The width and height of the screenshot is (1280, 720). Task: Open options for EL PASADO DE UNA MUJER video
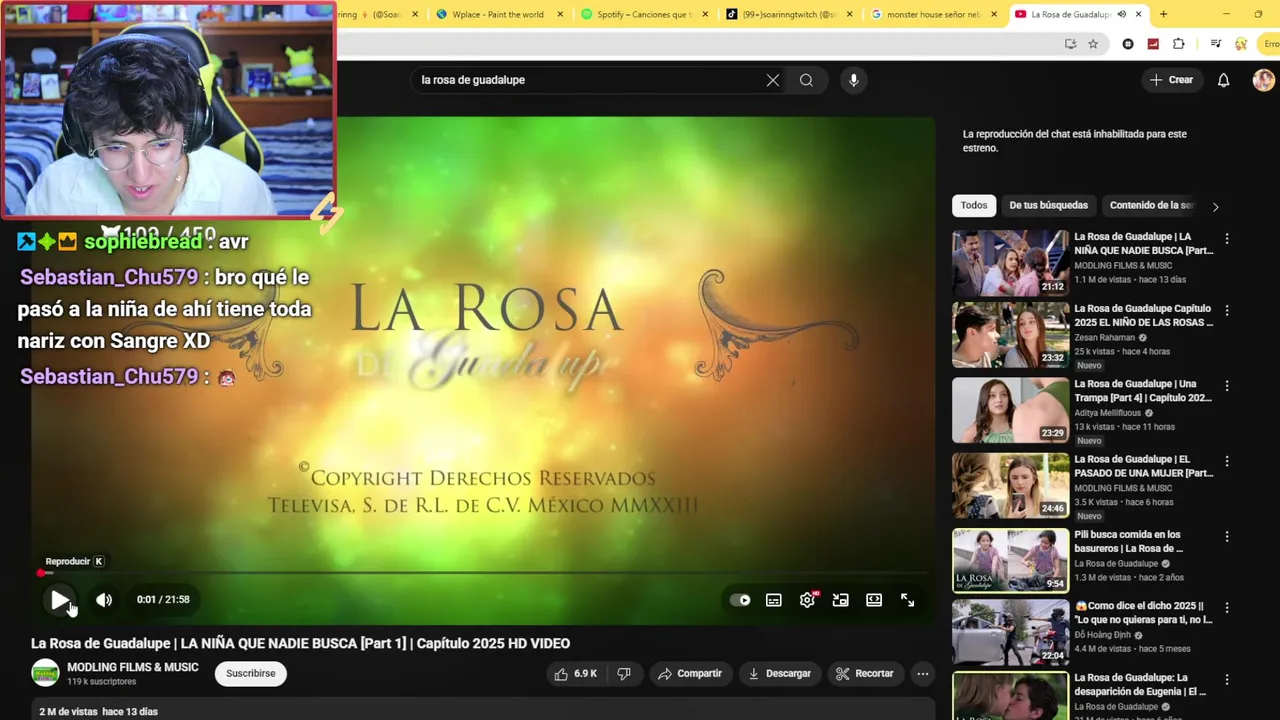(x=1227, y=461)
